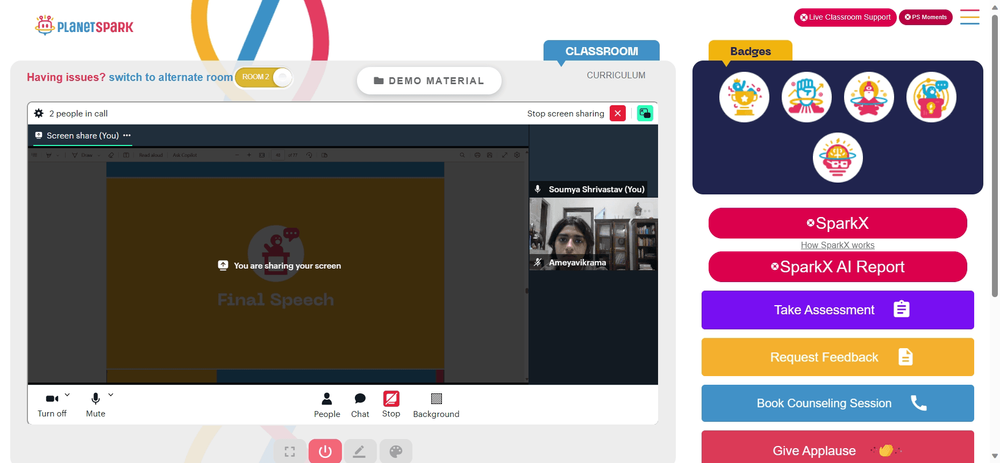1000x463 pixels.
Task: Click the Request Feedback button
Action: click(x=837, y=357)
